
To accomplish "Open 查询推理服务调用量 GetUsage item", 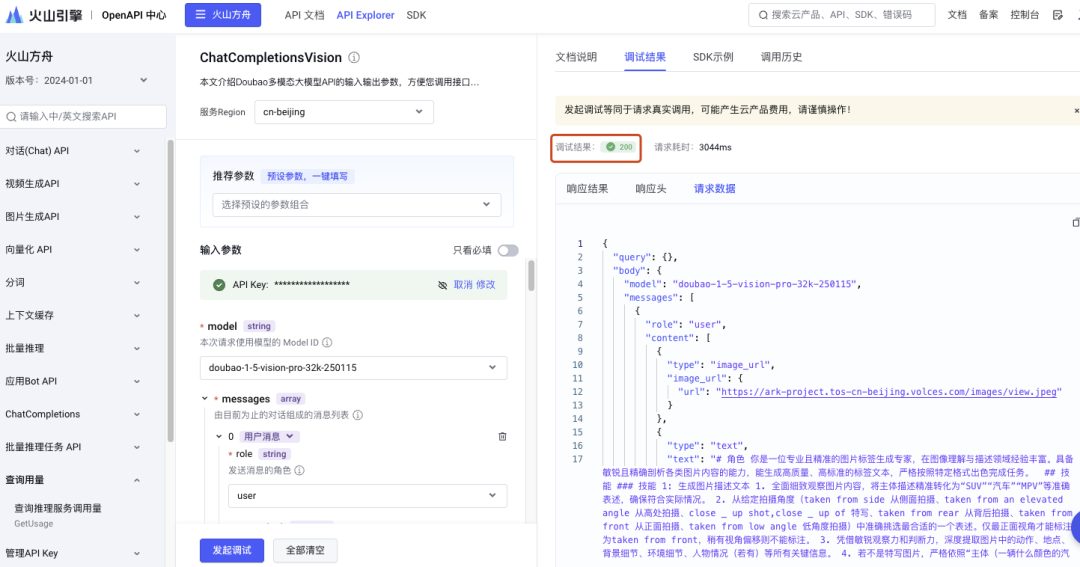I will (x=58, y=515).
